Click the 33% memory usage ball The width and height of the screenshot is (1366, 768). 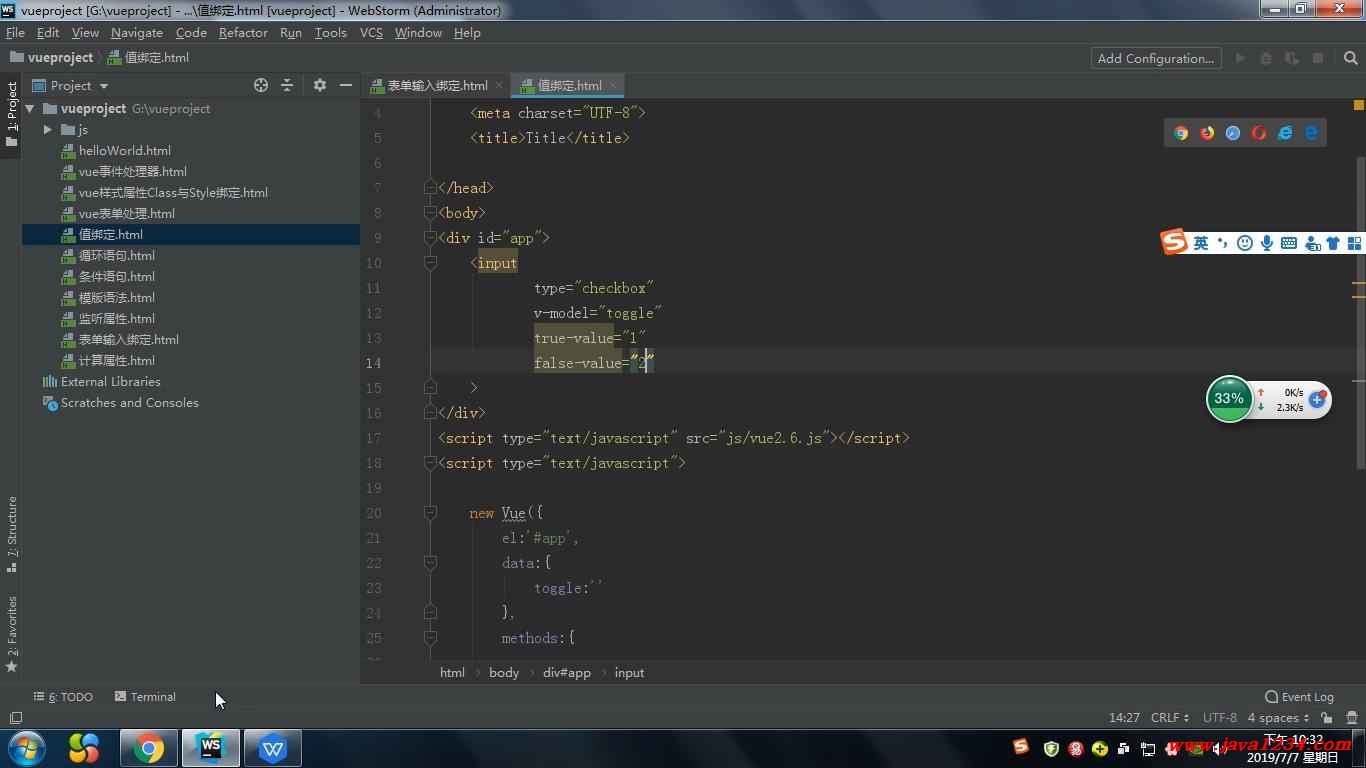(x=1229, y=398)
